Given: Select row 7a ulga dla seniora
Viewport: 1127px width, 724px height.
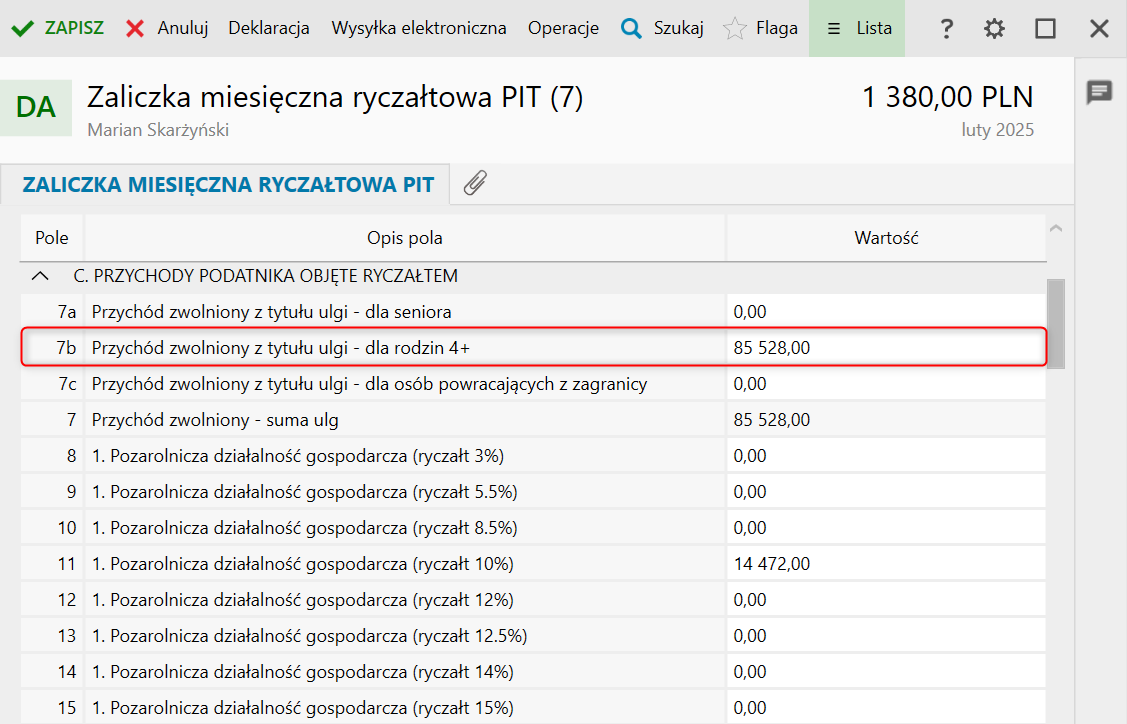Looking at the screenshot, I should (x=405, y=312).
